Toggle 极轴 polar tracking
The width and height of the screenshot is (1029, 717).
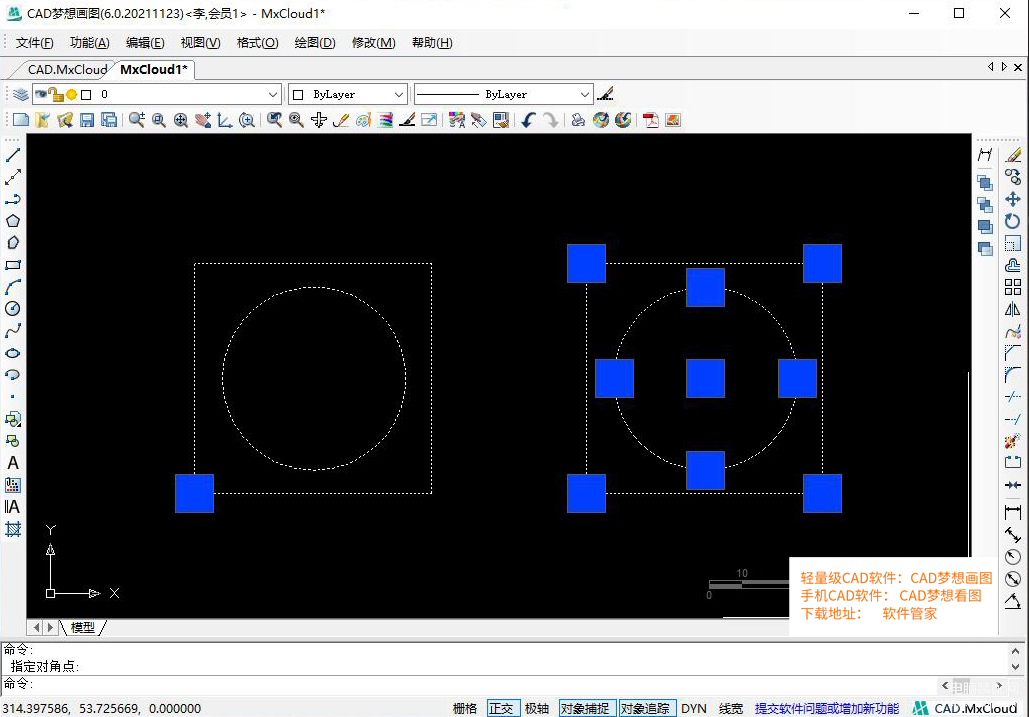pyautogui.click(x=537, y=708)
